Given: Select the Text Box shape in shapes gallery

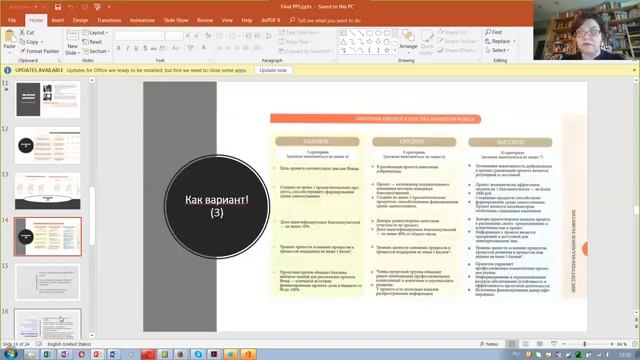Looking at the screenshot, I should (343, 33).
